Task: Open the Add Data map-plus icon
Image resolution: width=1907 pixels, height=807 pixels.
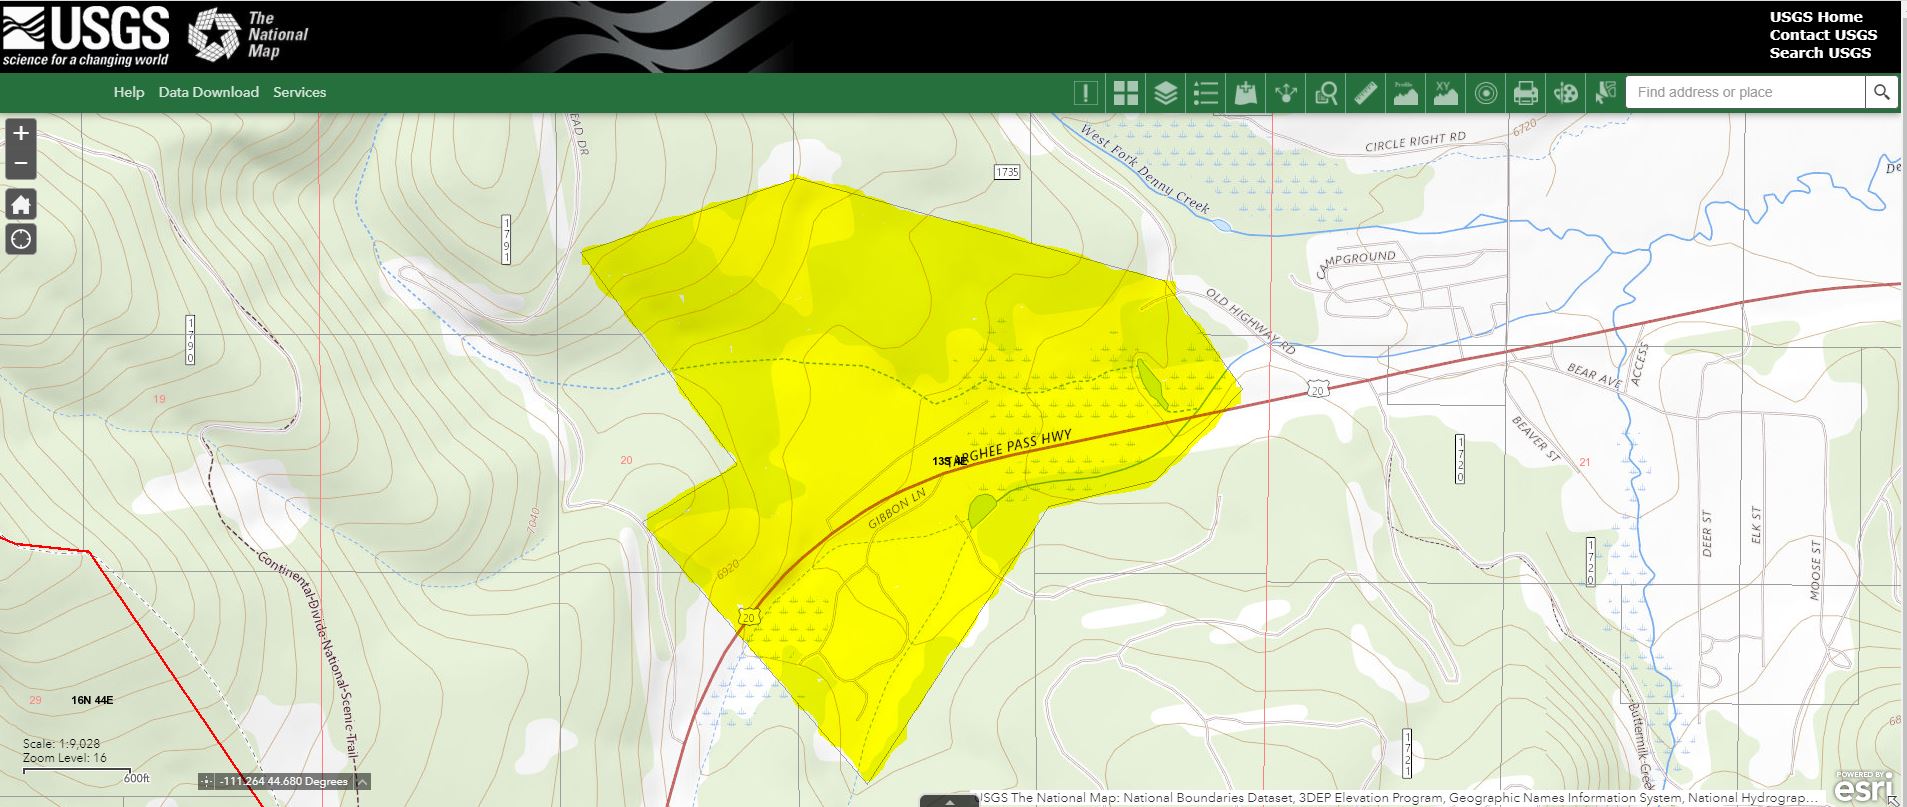Action: [1246, 93]
